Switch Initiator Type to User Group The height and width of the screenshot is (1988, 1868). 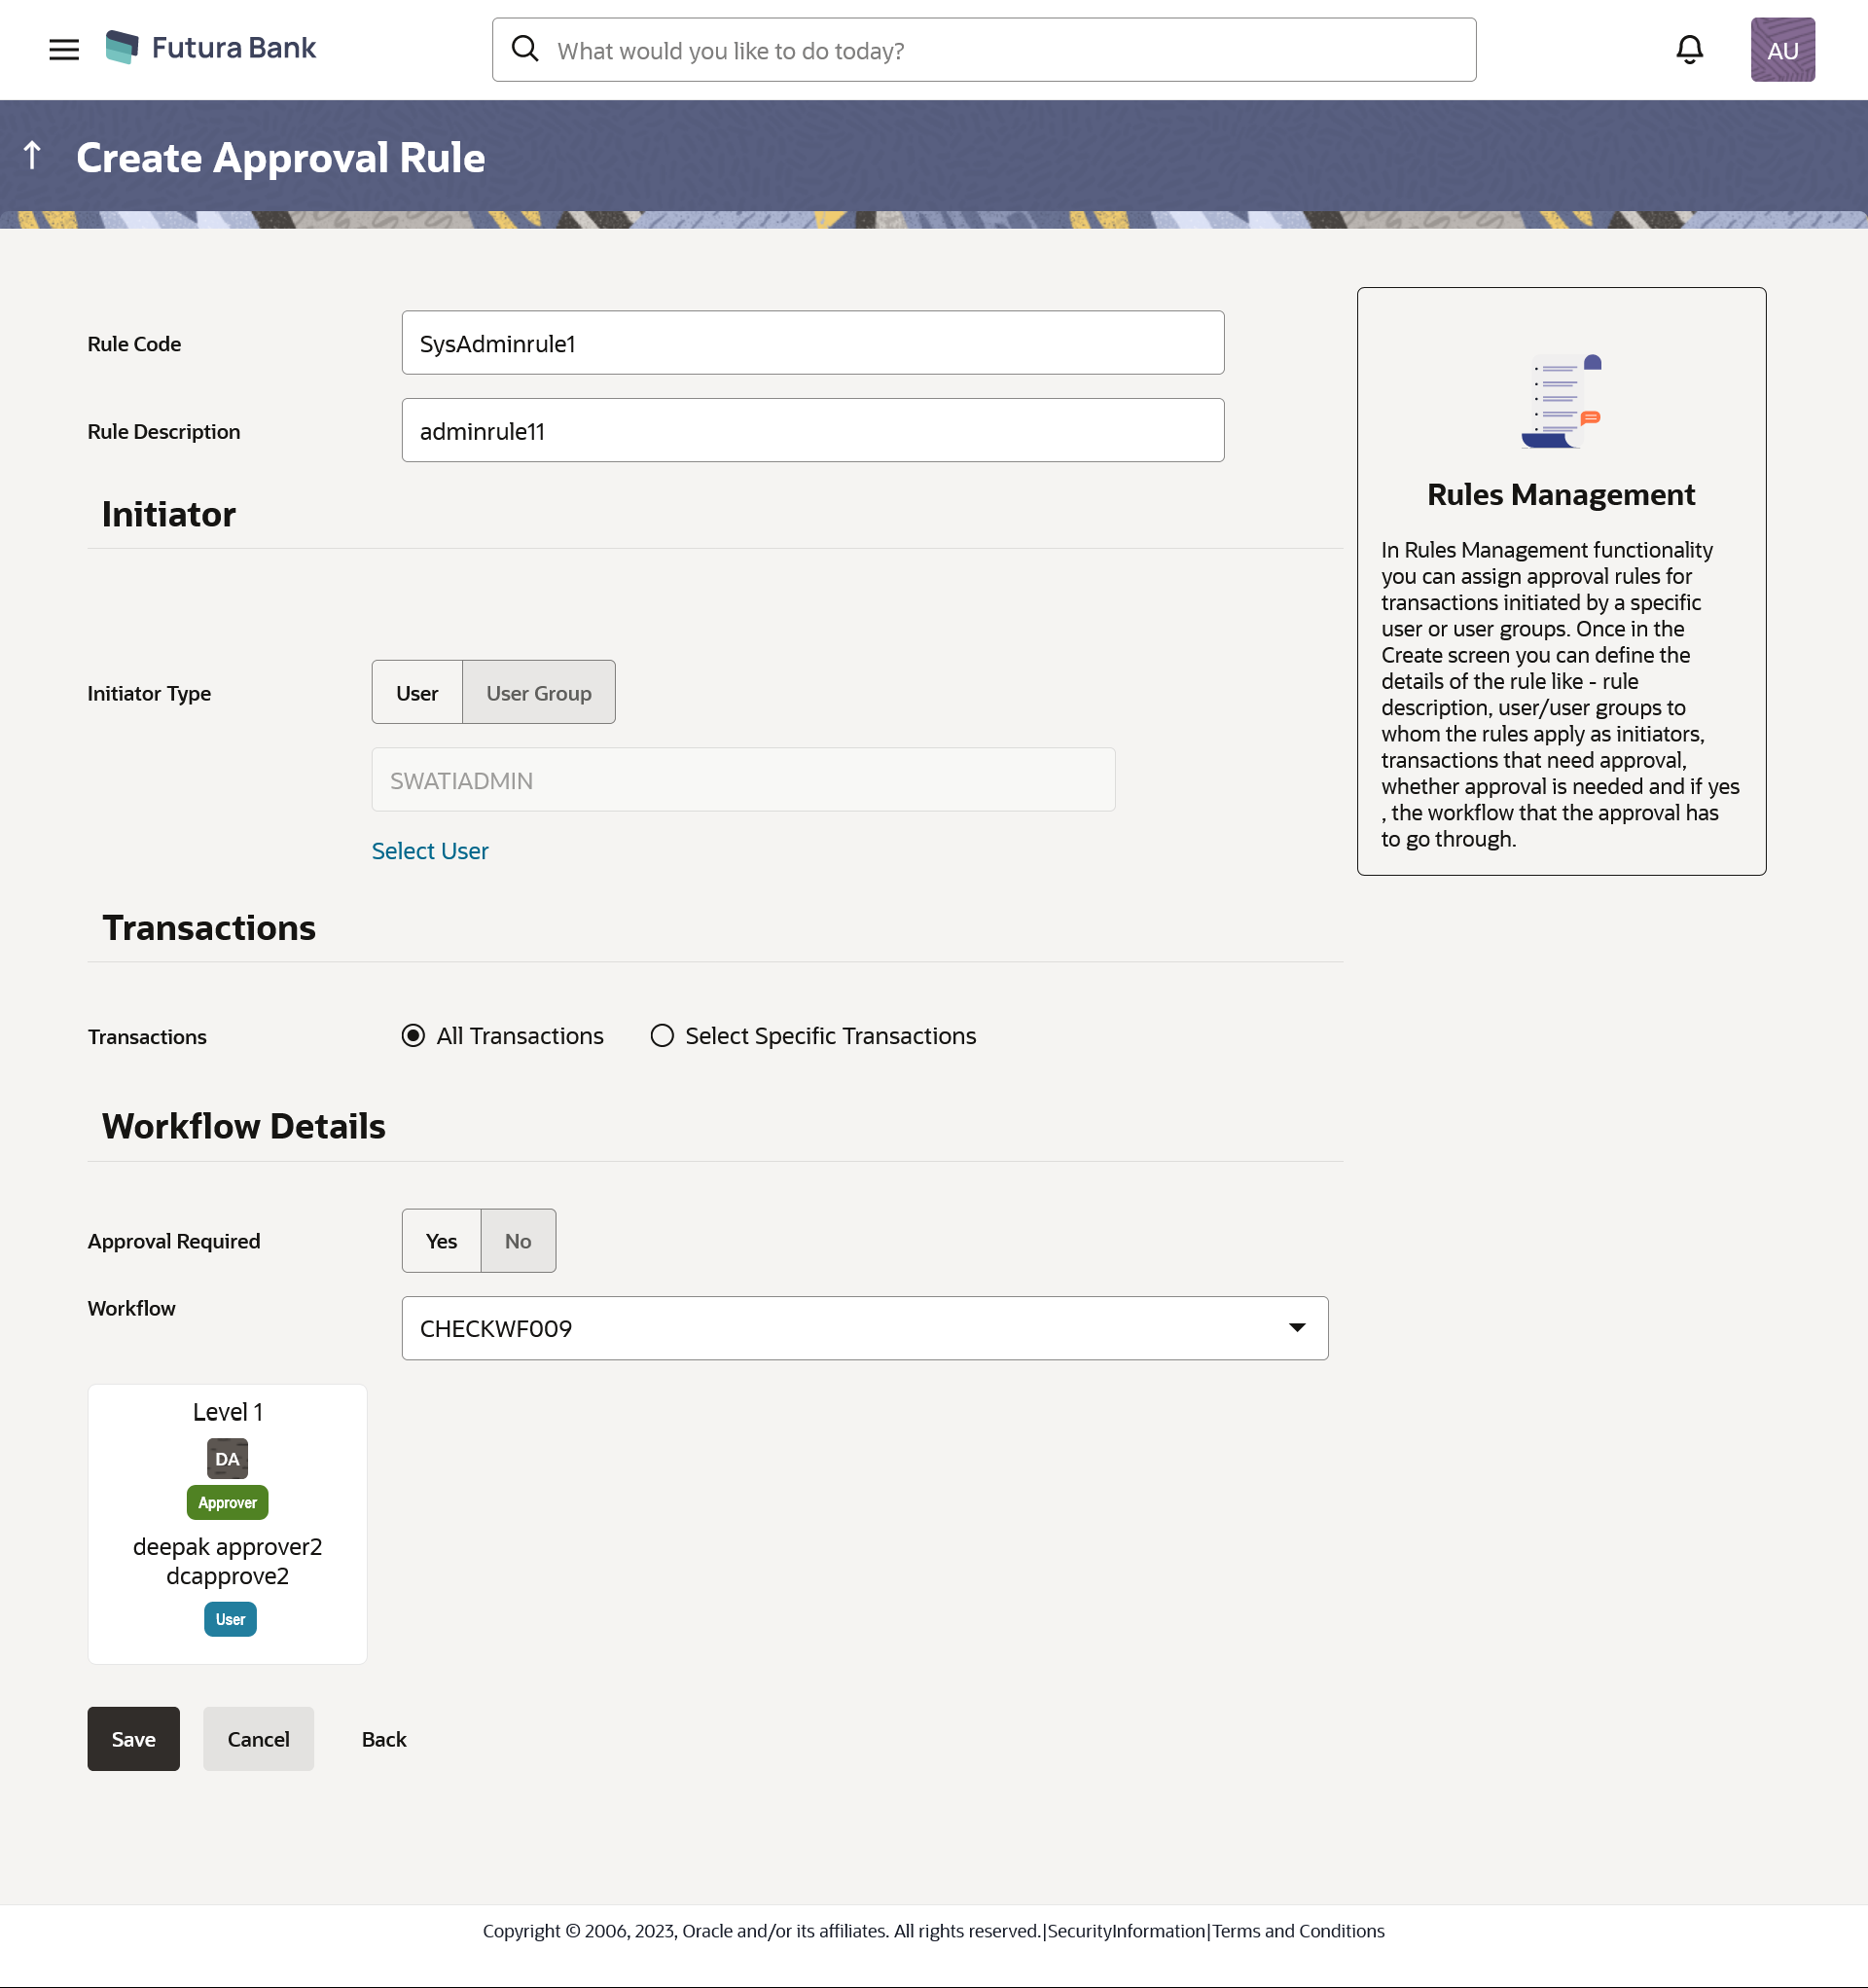538,693
